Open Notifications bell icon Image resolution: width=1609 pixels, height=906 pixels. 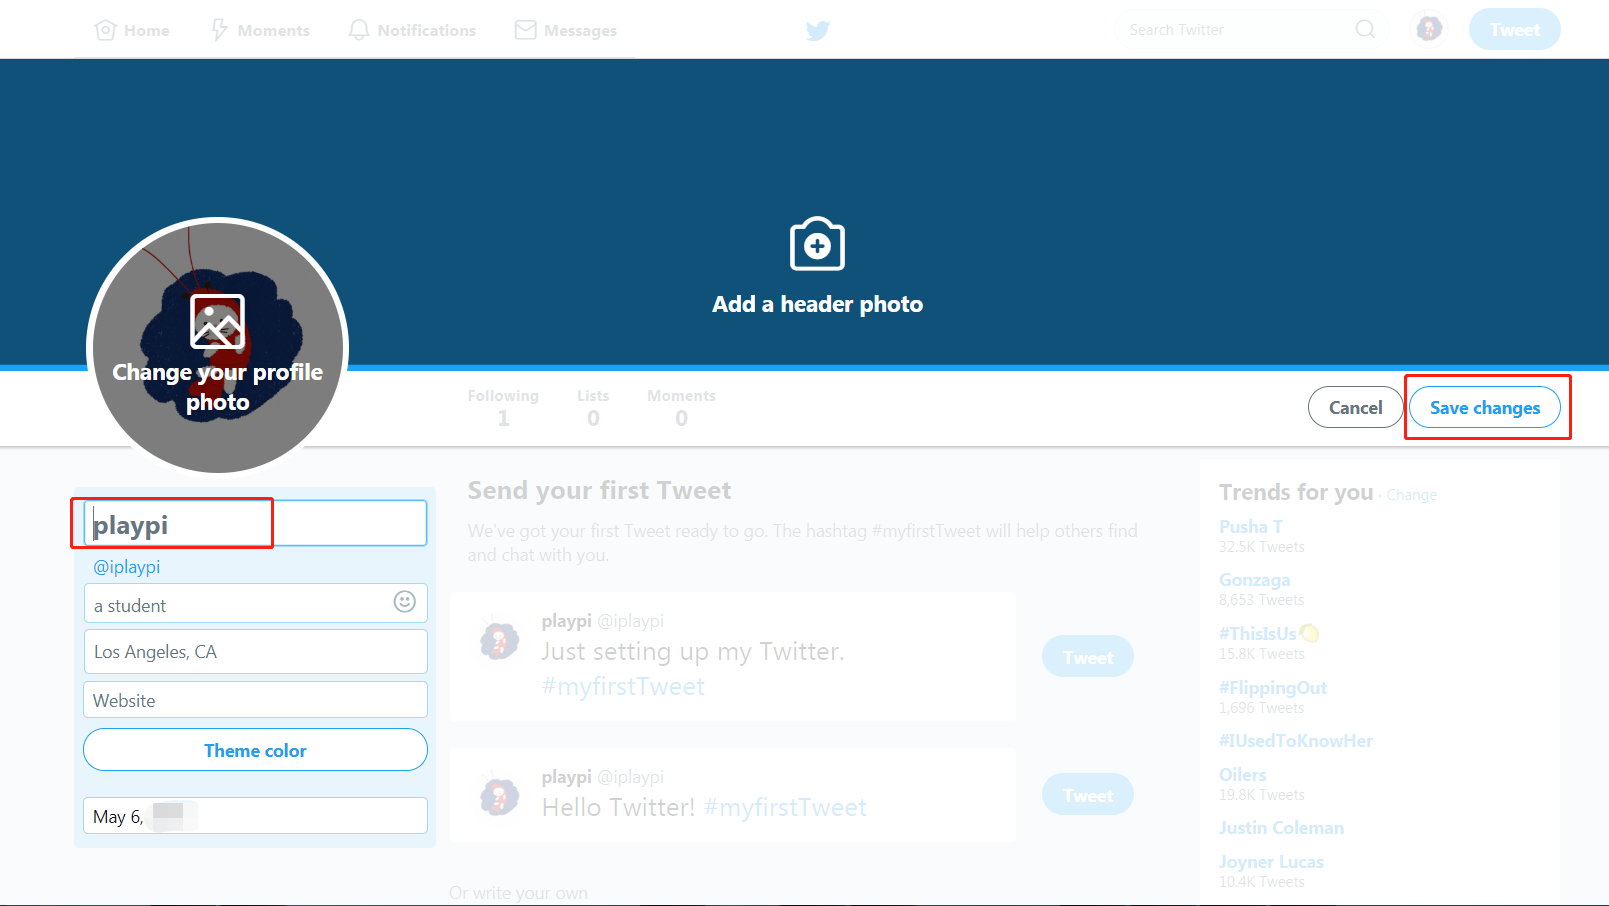(359, 30)
